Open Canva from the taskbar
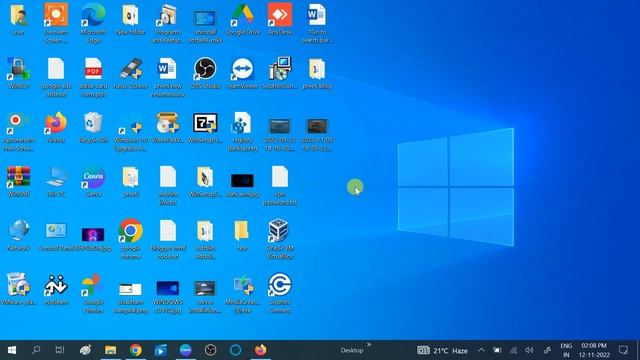This screenshot has width=640, height=360. point(185,350)
